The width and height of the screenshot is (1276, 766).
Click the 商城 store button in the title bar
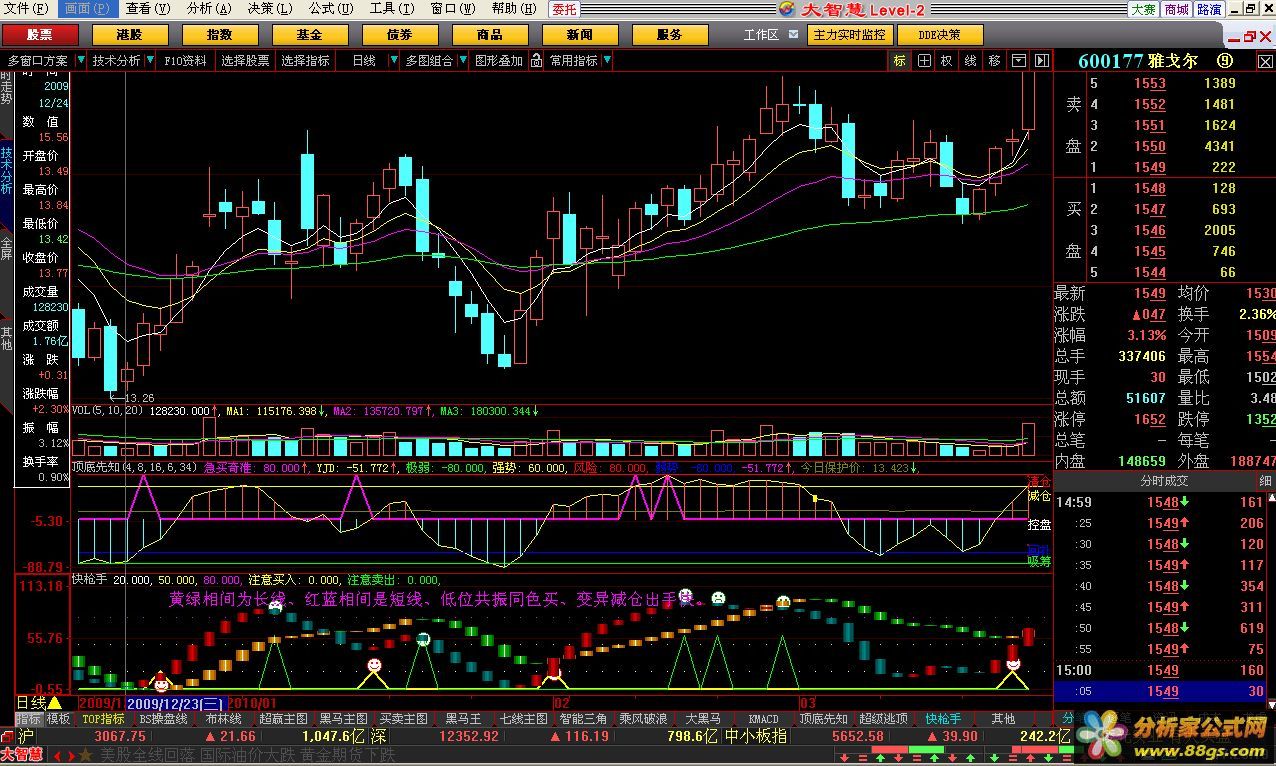(x=1176, y=9)
